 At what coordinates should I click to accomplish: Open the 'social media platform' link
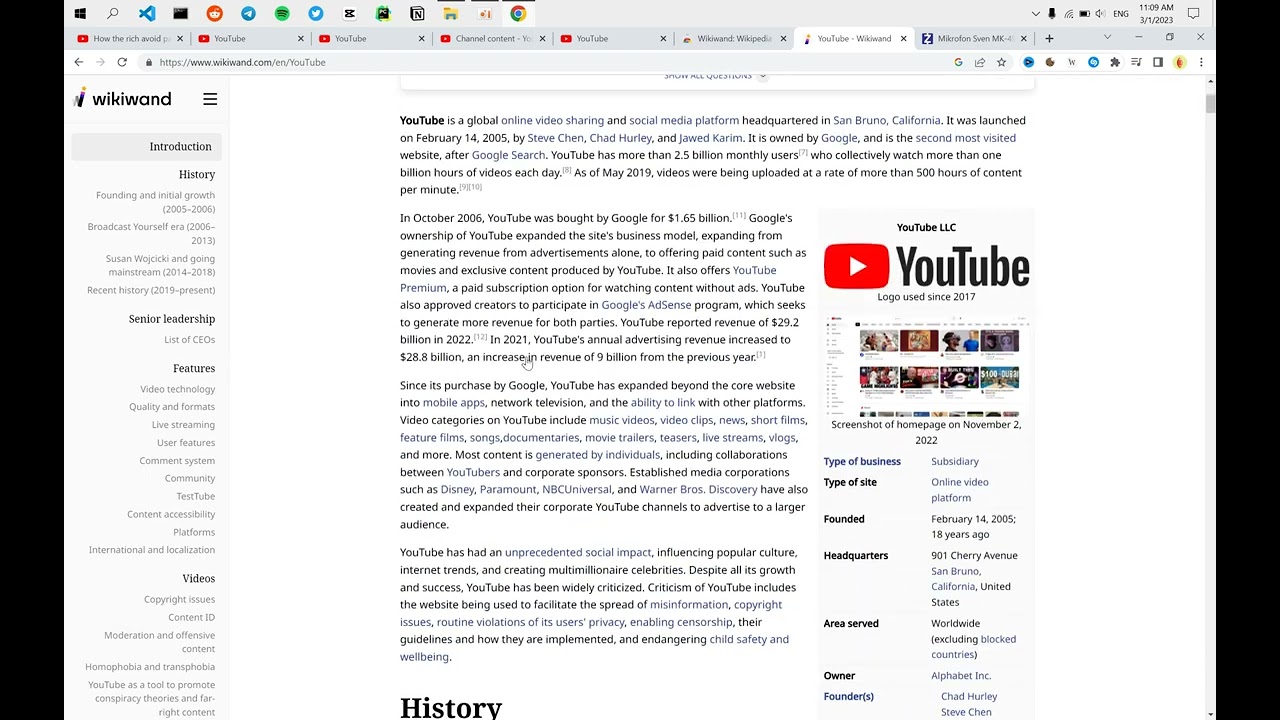[684, 120]
